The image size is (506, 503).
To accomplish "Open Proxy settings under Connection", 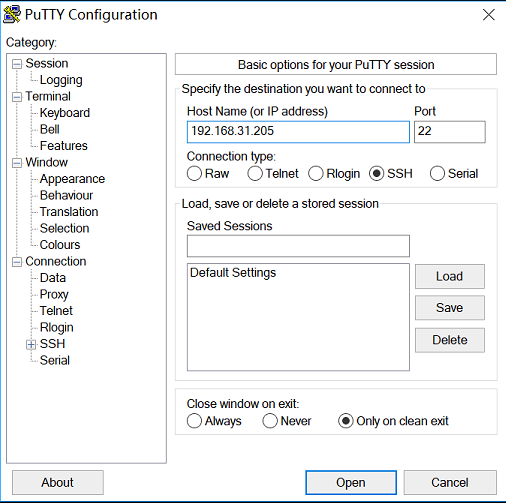I will 54,294.
